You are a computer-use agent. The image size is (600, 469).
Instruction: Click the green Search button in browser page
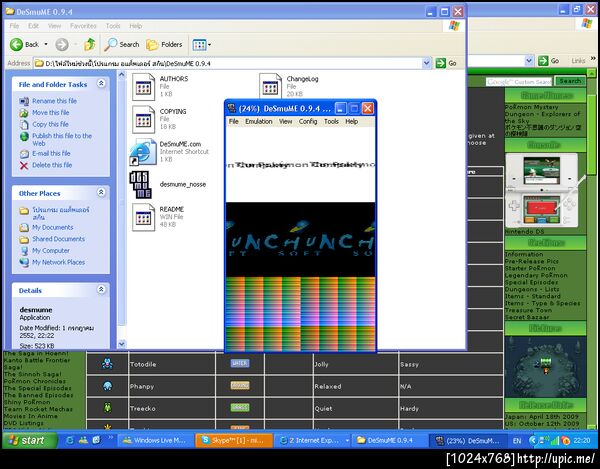click(570, 81)
